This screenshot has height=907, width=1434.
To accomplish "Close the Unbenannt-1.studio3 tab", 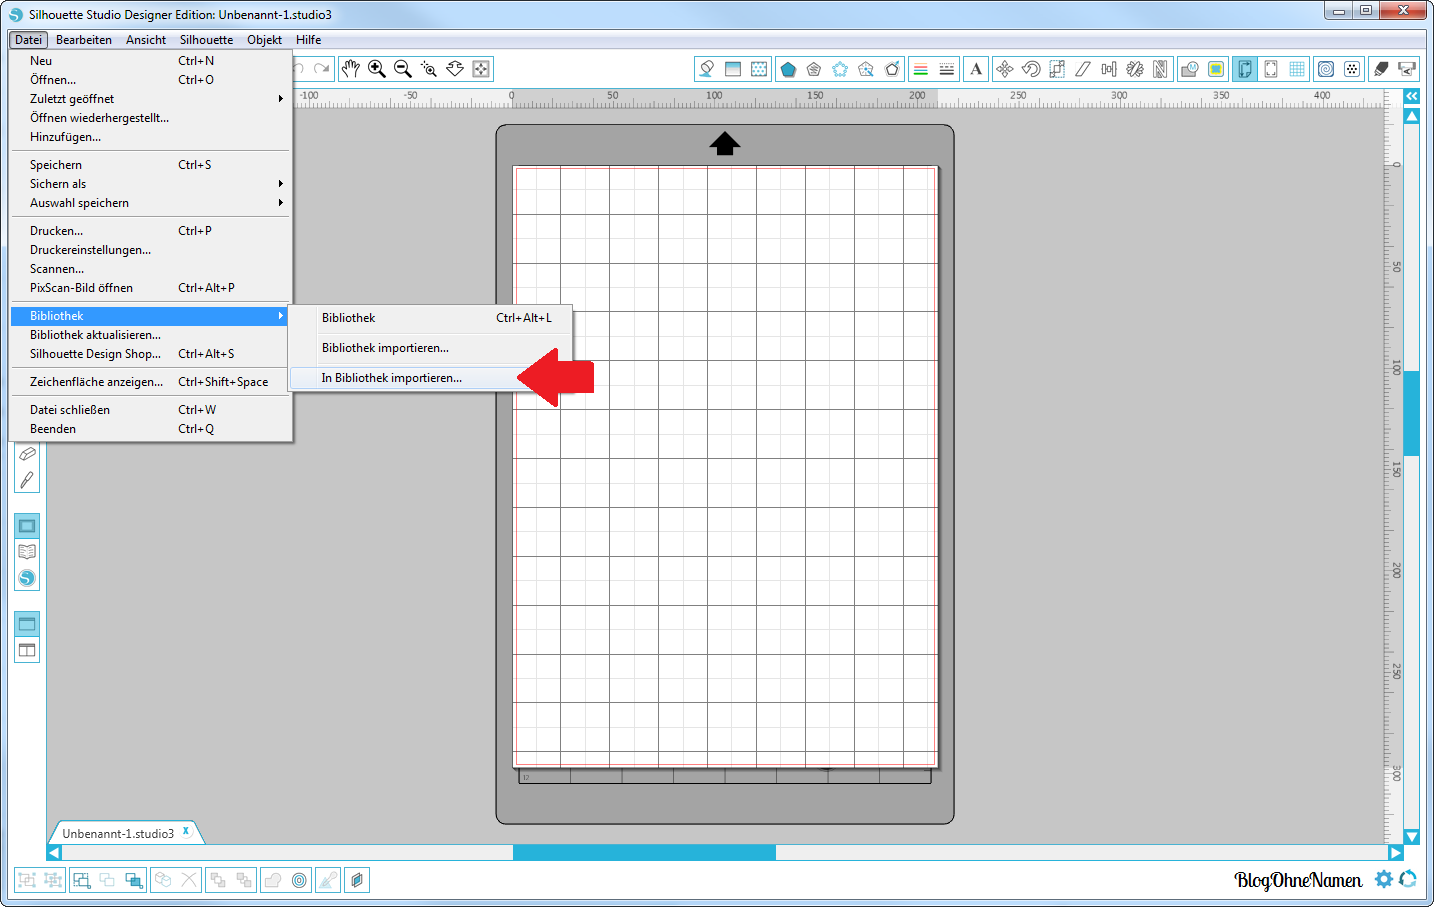I will 186,831.
